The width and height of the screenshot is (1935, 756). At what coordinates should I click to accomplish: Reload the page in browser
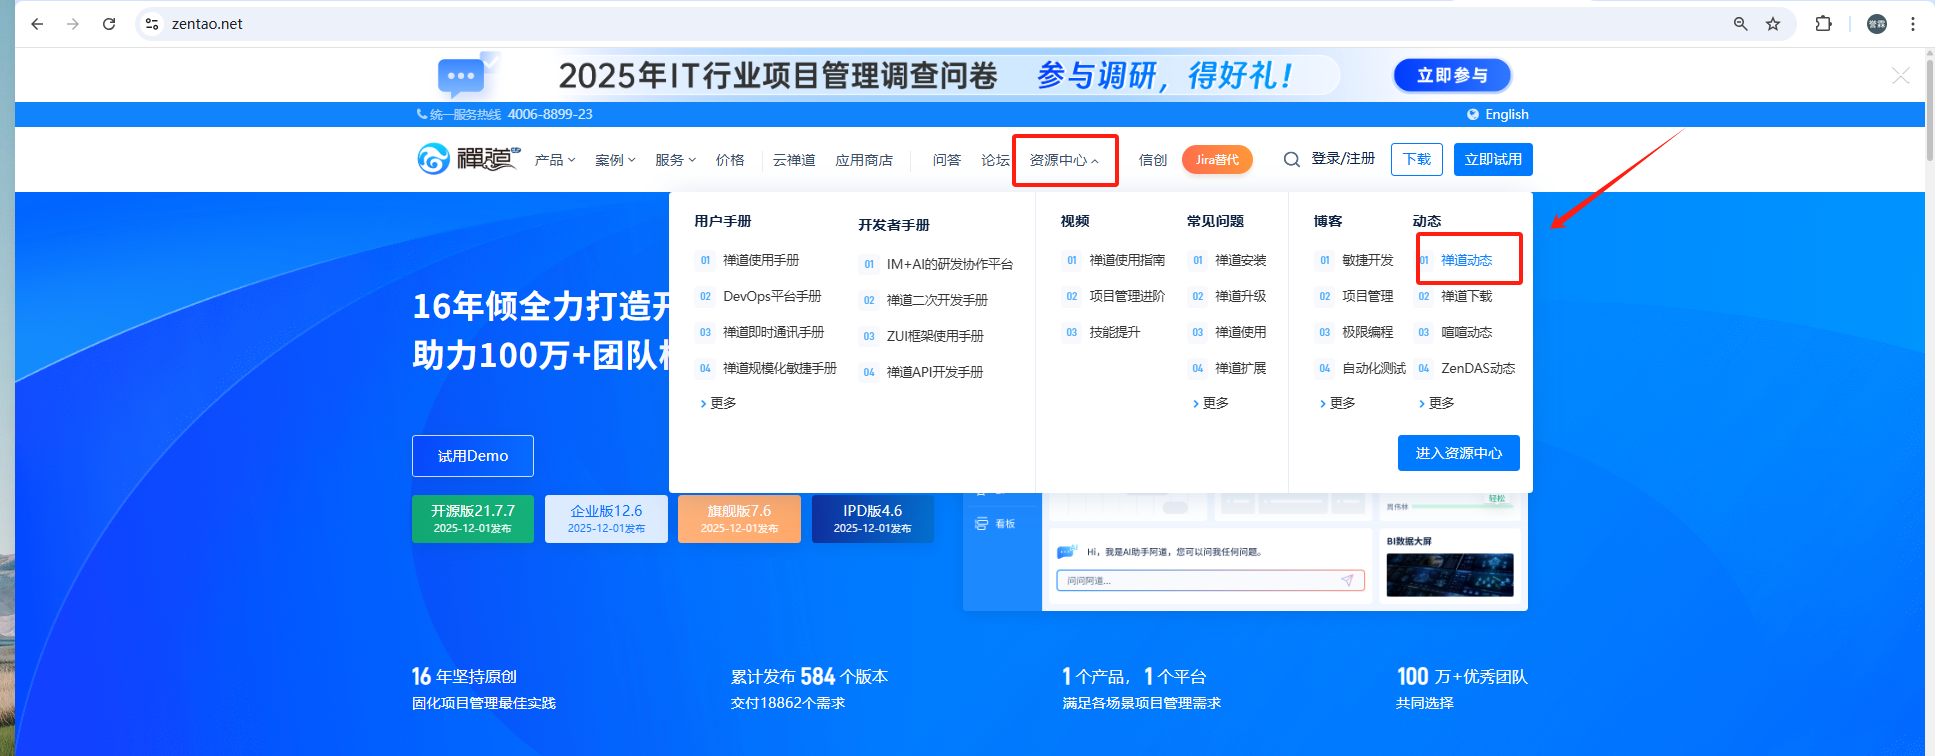point(109,24)
